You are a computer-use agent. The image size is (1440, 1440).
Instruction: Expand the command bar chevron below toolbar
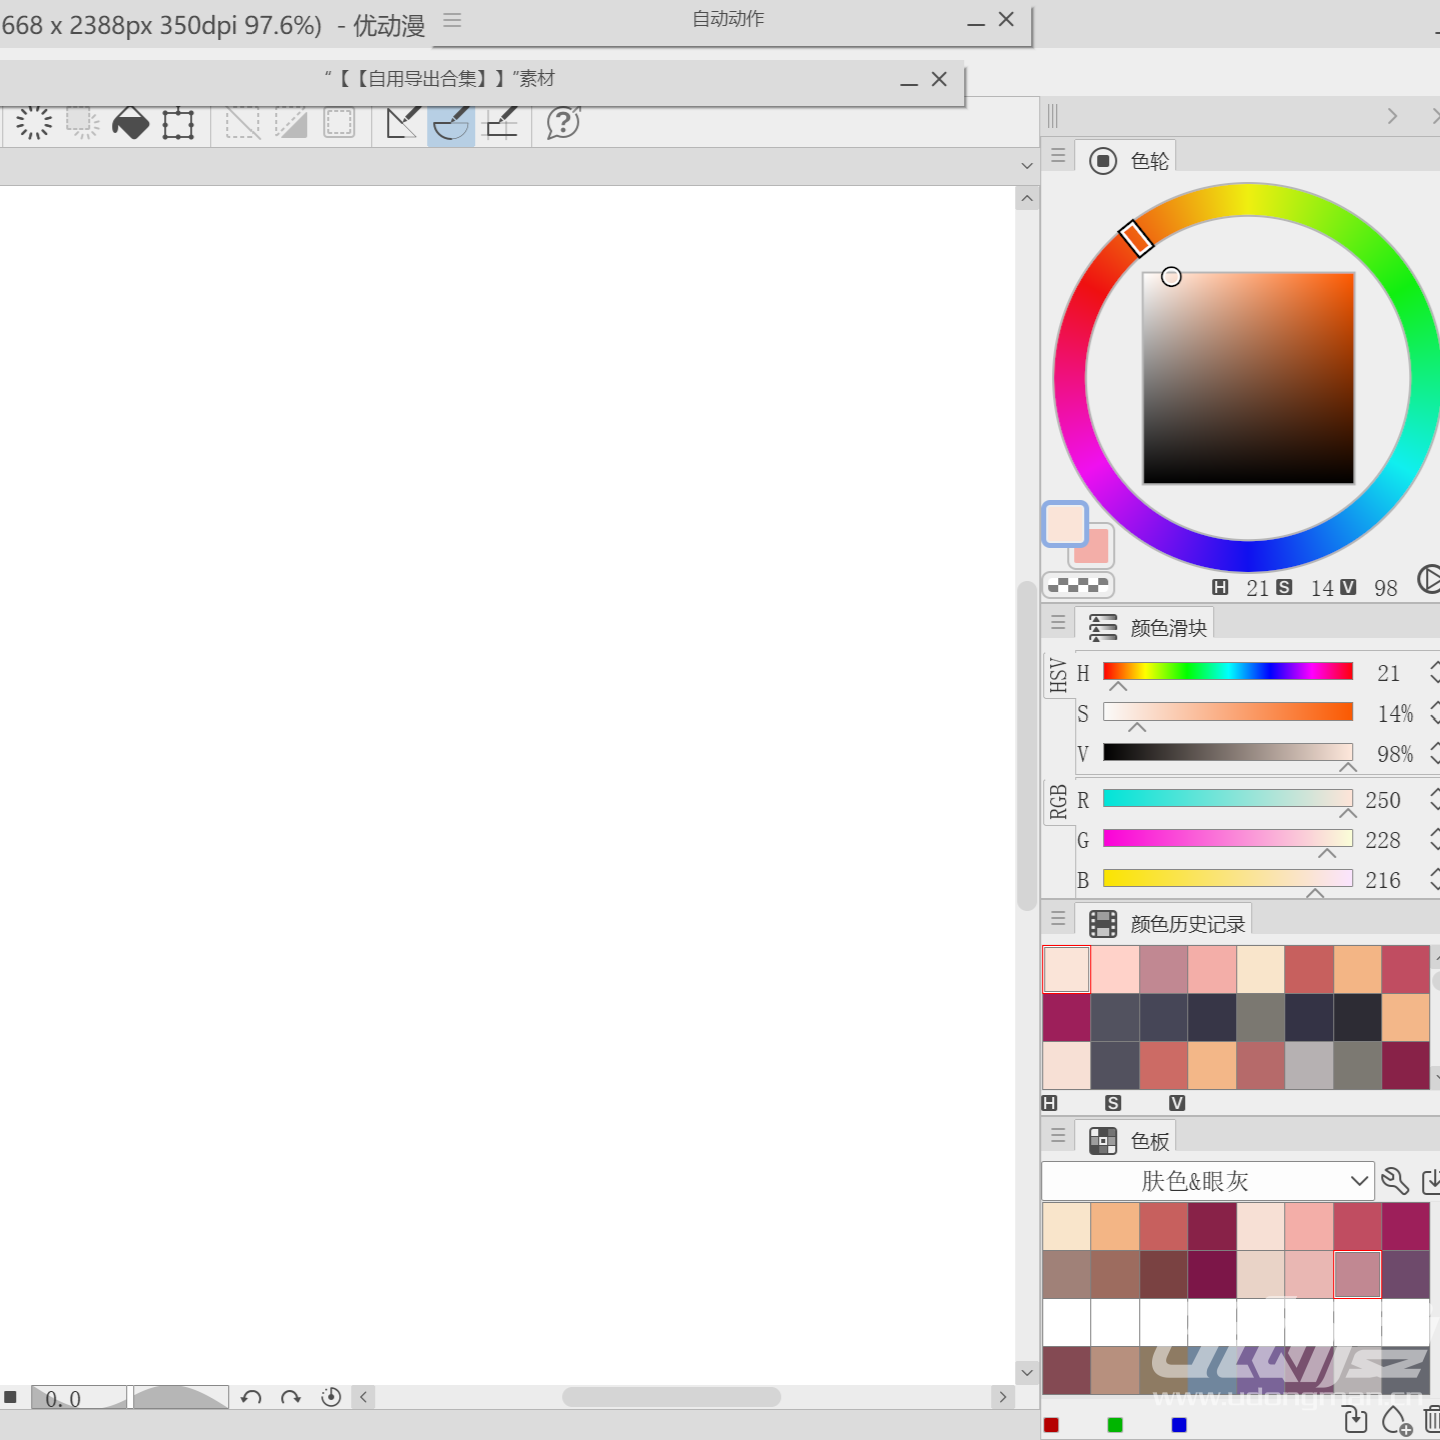click(x=1027, y=166)
